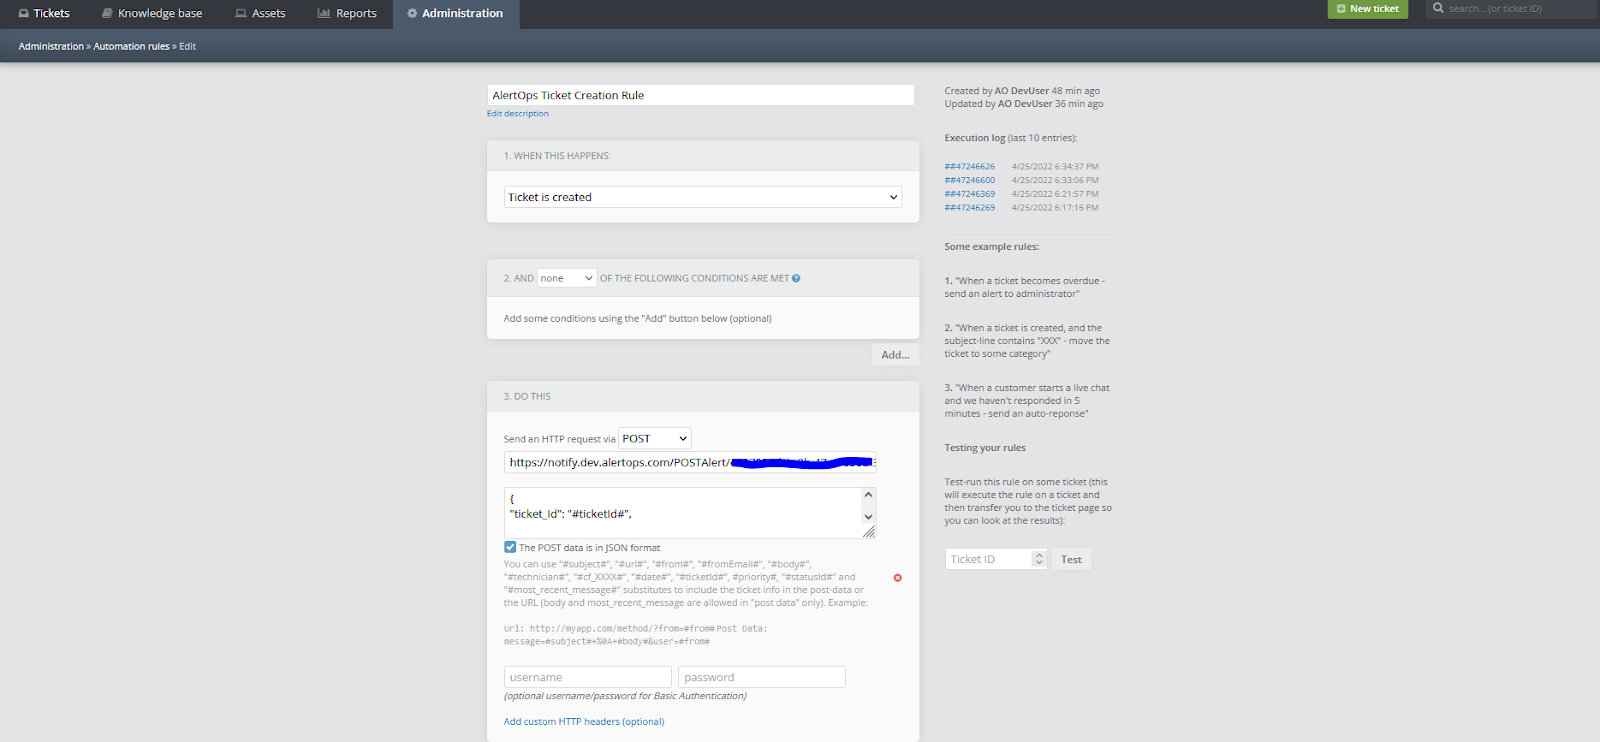Expand the 'Ticket is created' trigger dropdown
This screenshot has width=1600, height=742.
[702, 197]
